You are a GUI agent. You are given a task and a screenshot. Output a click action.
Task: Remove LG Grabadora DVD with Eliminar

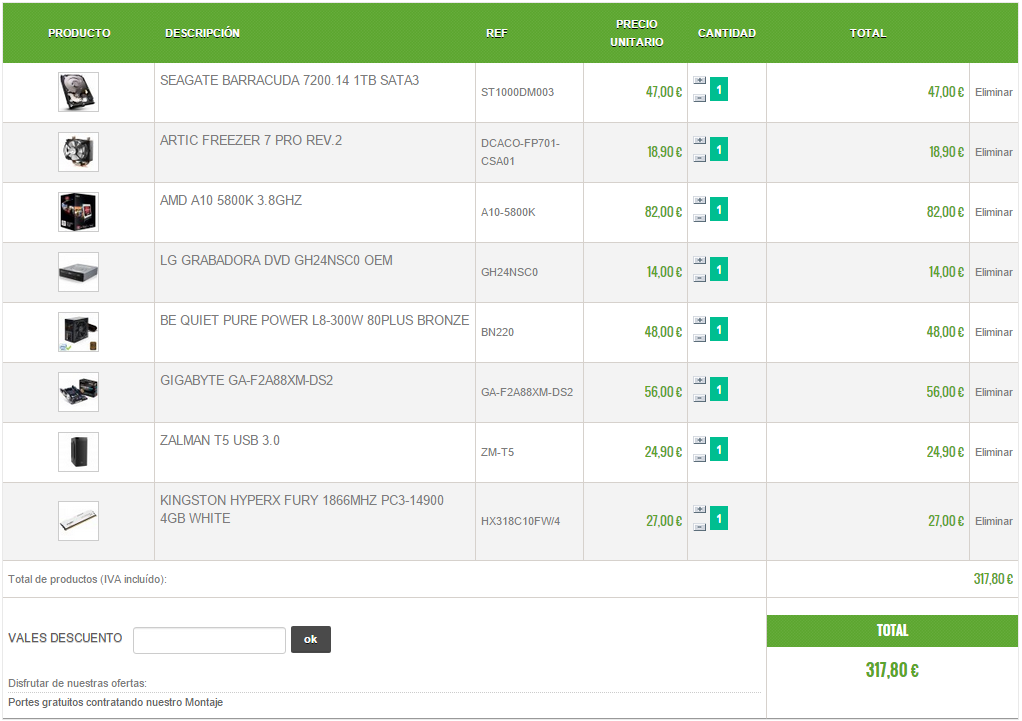click(x=993, y=272)
